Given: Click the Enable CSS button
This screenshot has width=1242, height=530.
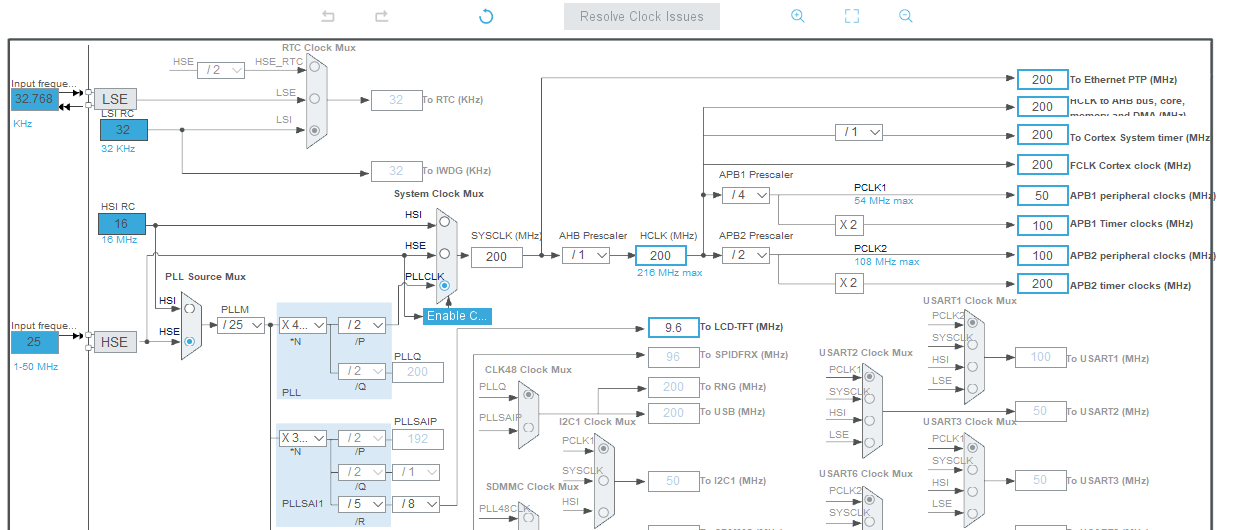Looking at the screenshot, I should point(457,316).
